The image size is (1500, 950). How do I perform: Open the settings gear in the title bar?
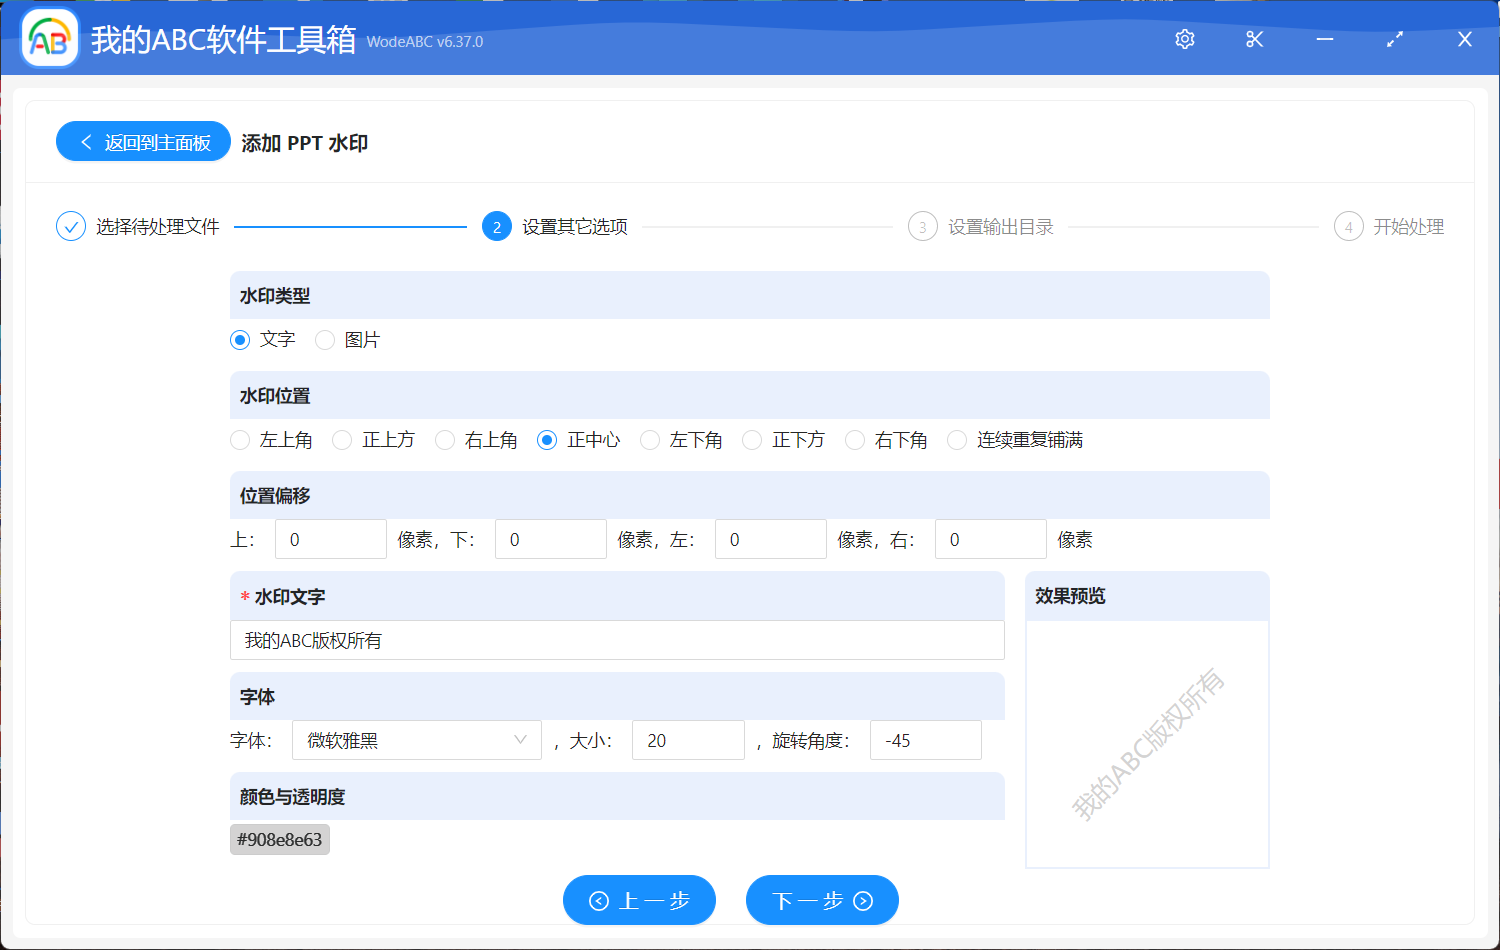(1184, 39)
